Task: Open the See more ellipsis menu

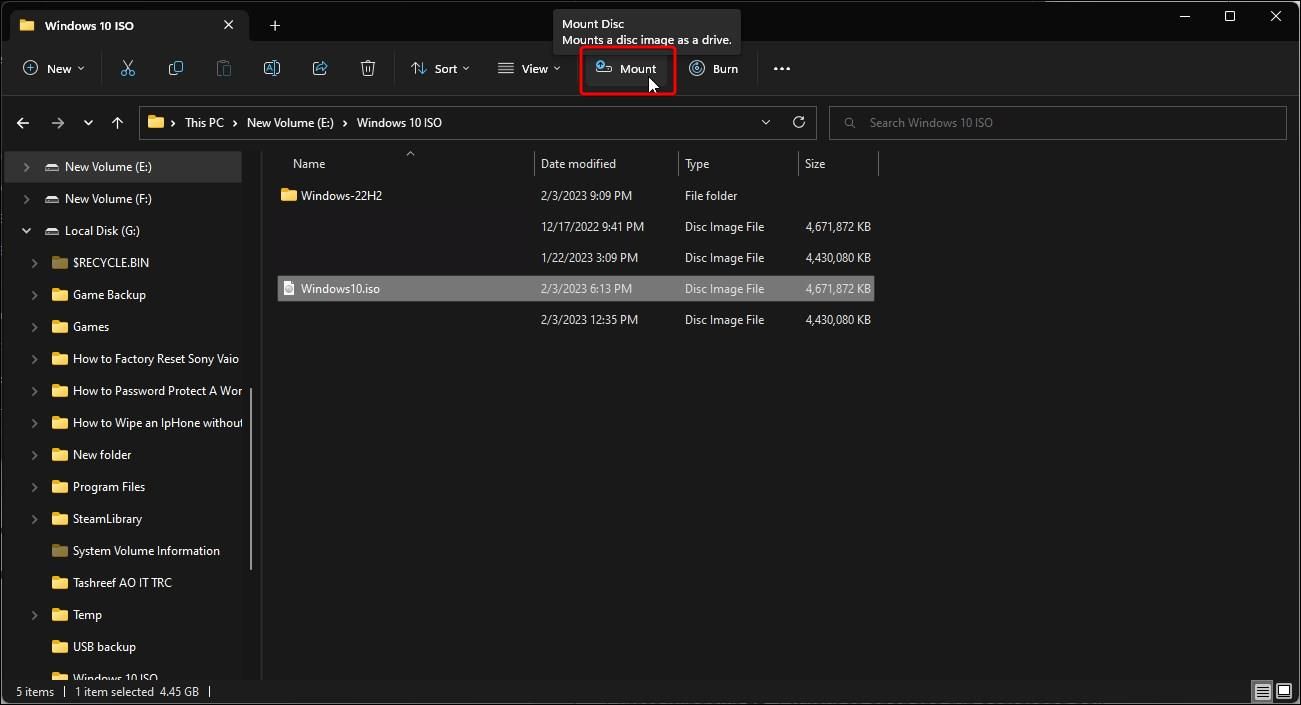Action: pos(782,69)
